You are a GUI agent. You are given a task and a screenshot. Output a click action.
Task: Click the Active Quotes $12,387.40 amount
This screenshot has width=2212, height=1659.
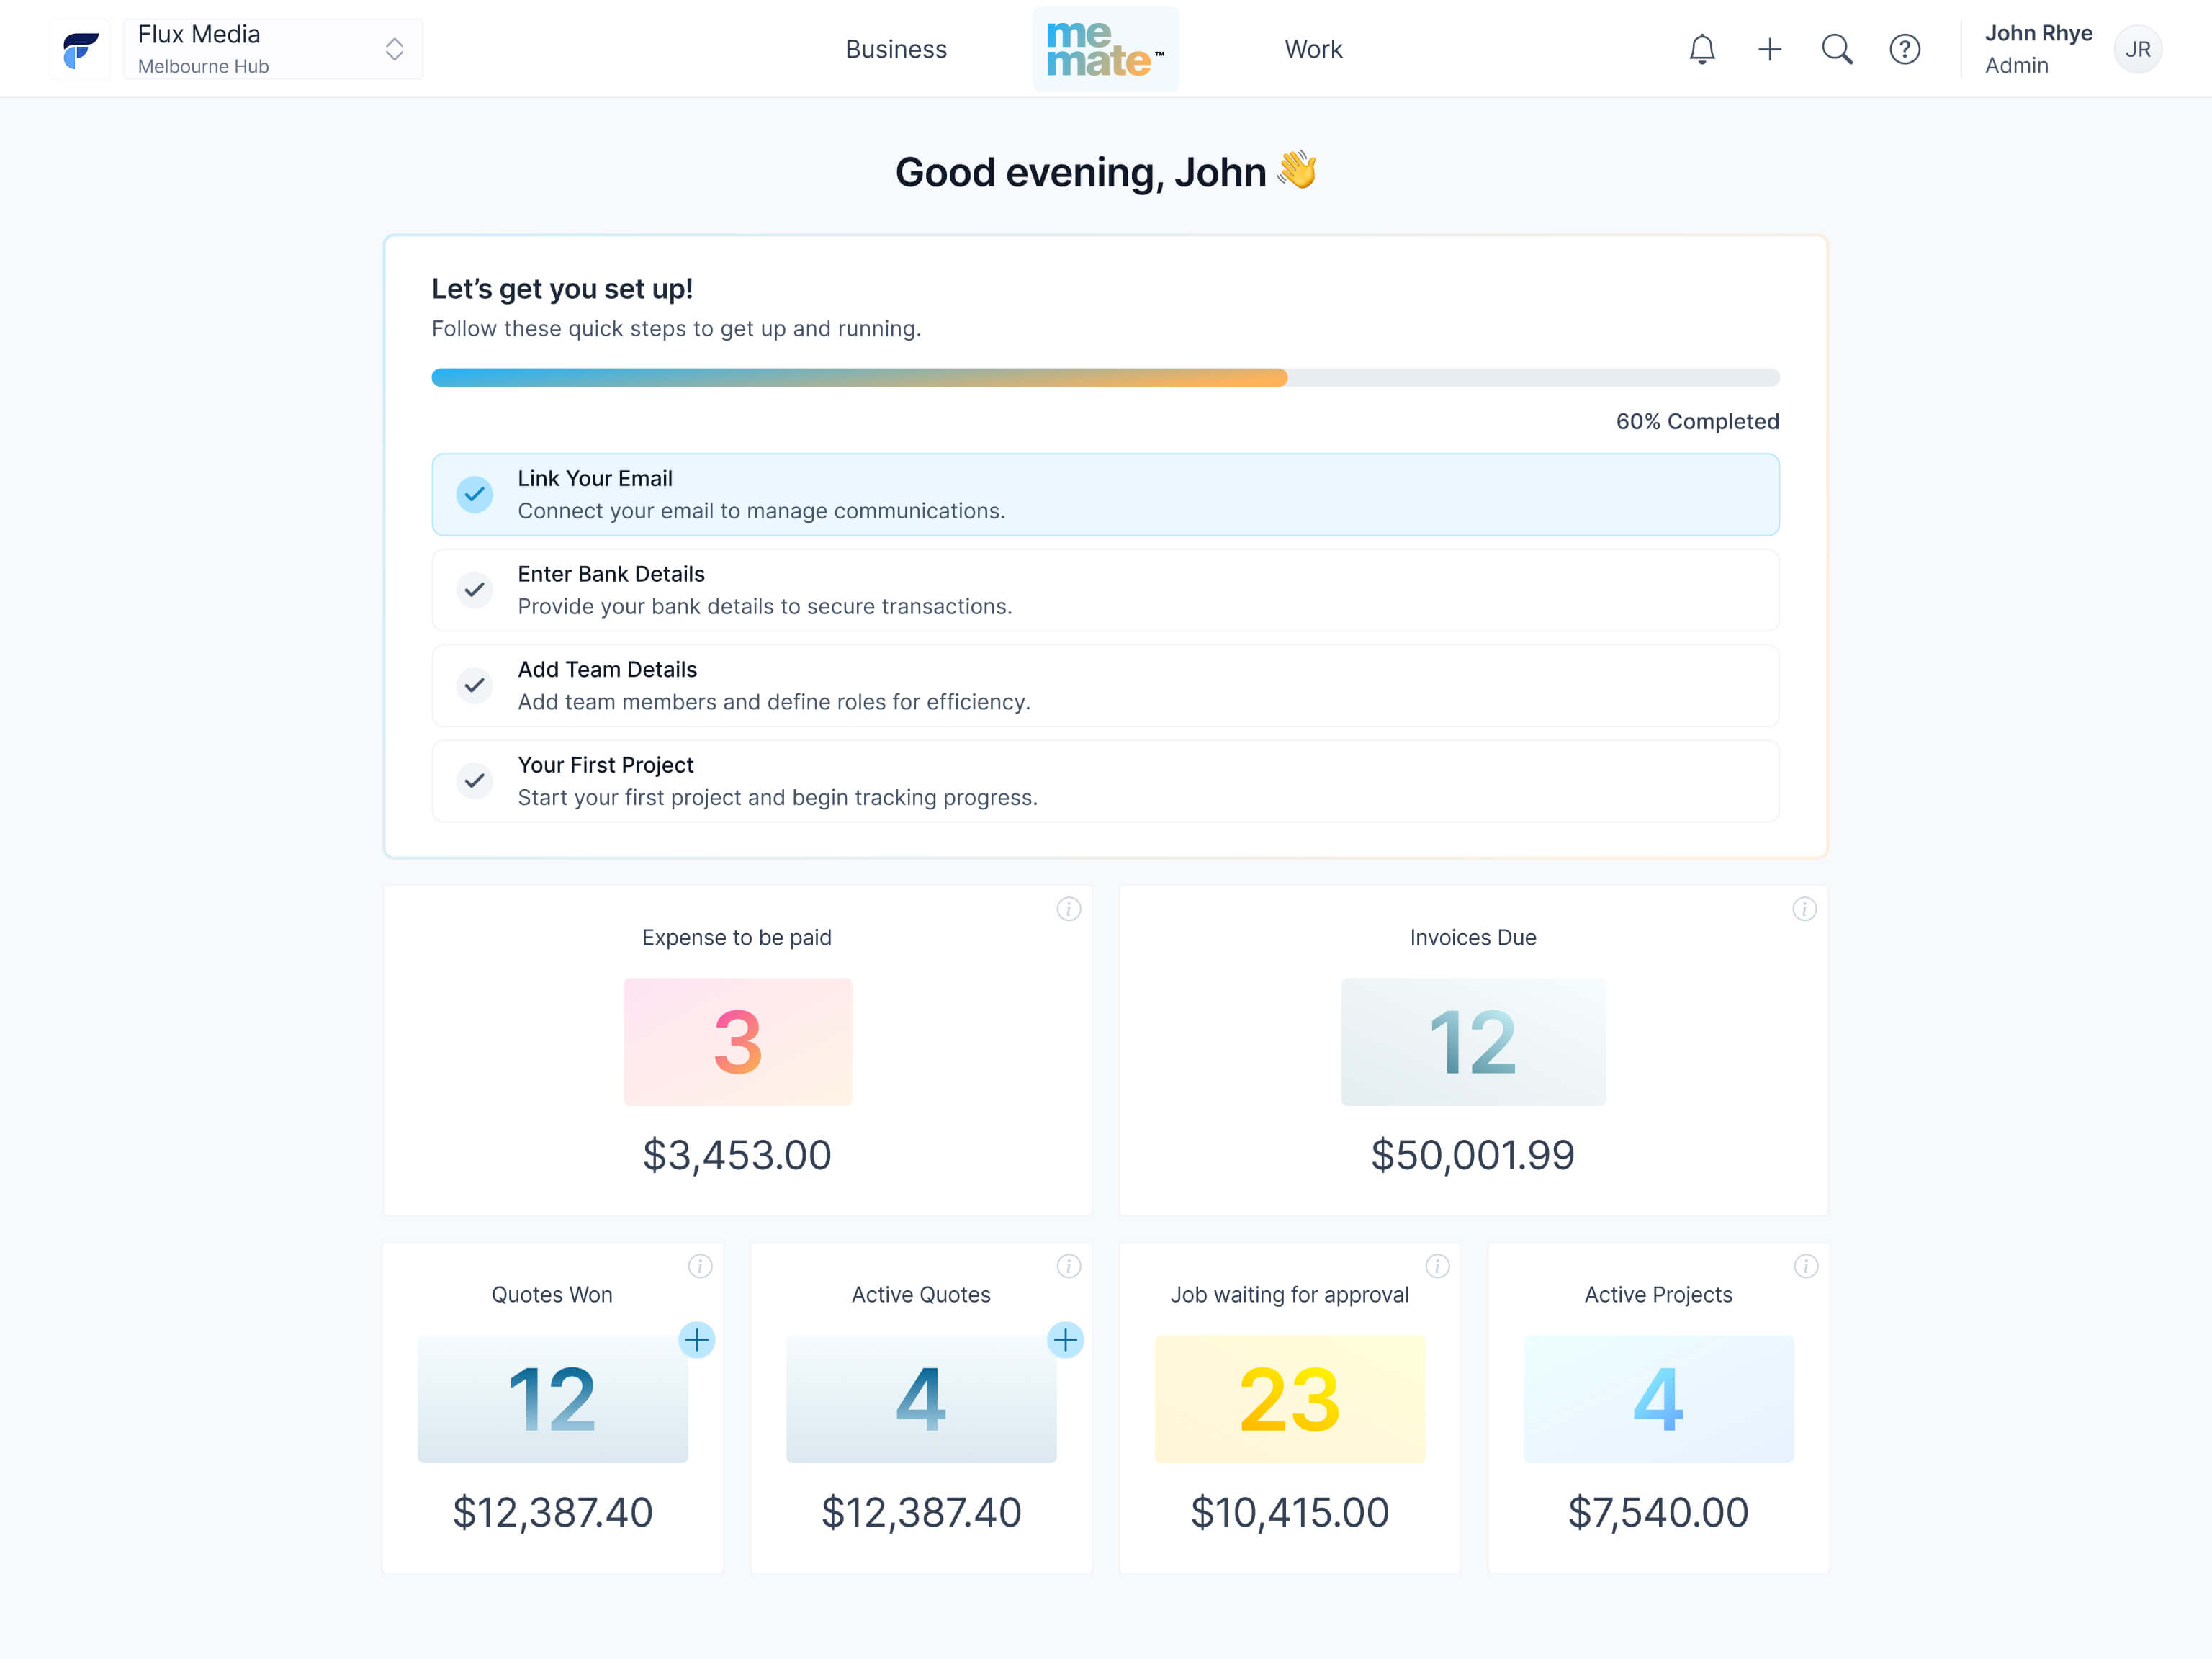pyautogui.click(x=921, y=1513)
